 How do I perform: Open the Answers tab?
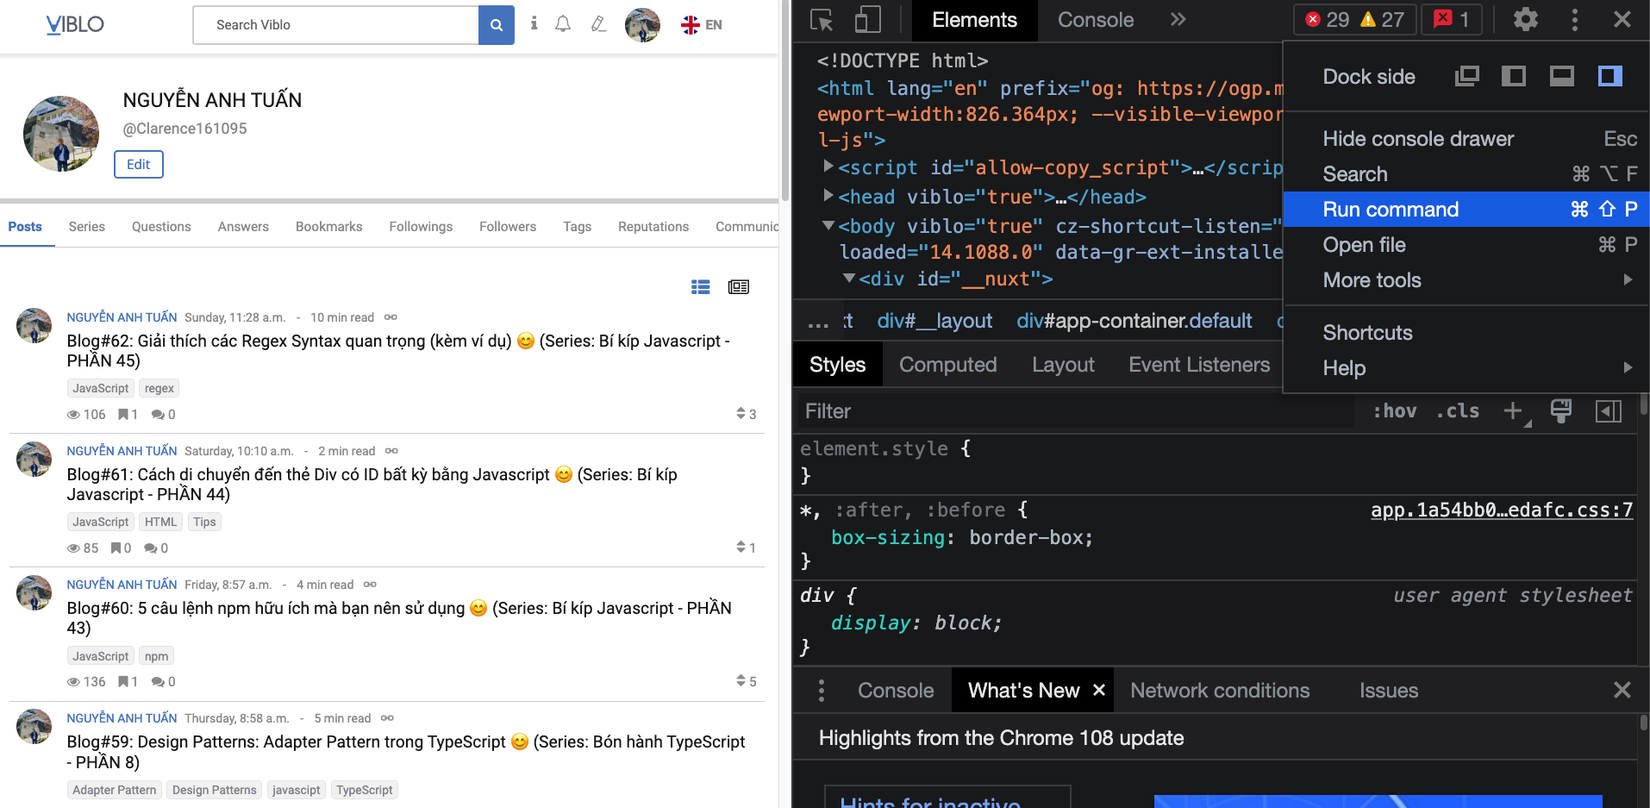pos(243,227)
